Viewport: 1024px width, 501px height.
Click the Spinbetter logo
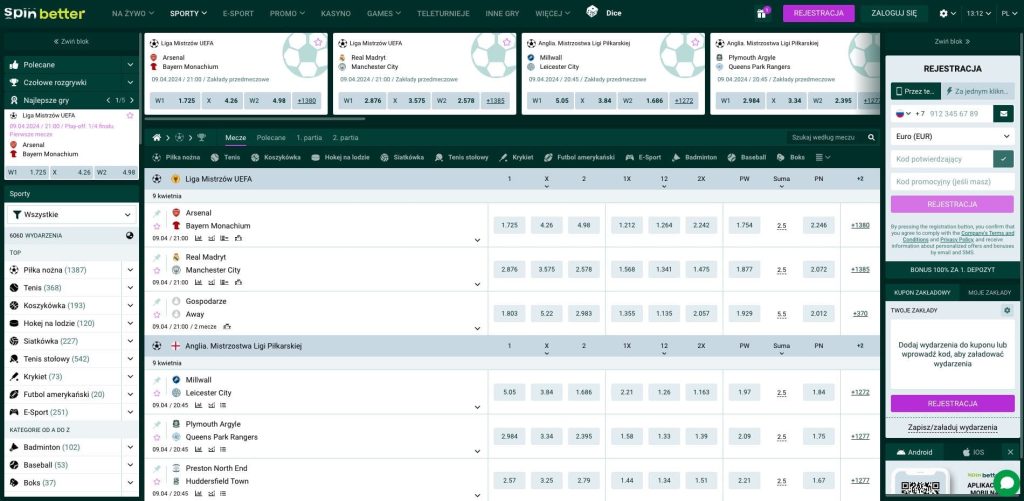tap(44, 13)
